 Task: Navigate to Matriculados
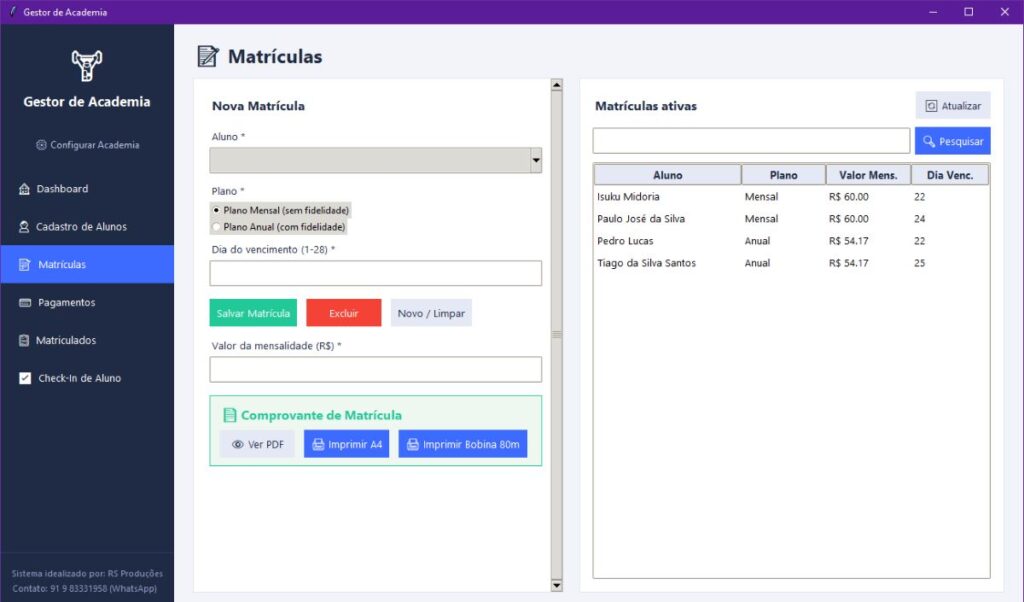coord(87,340)
